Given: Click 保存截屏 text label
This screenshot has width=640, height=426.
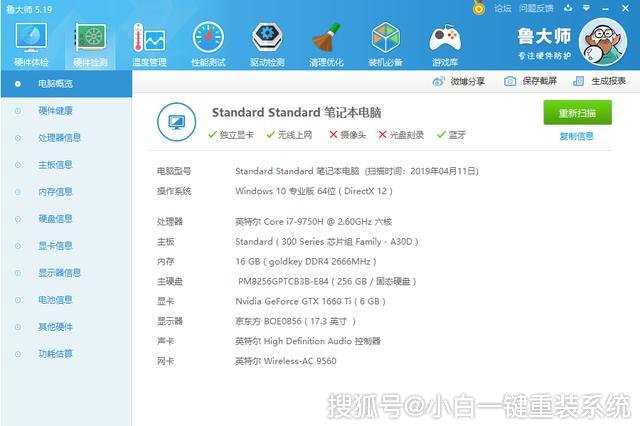Looking at the screenshot, I should pyautogui.click(x=540, y=81).
